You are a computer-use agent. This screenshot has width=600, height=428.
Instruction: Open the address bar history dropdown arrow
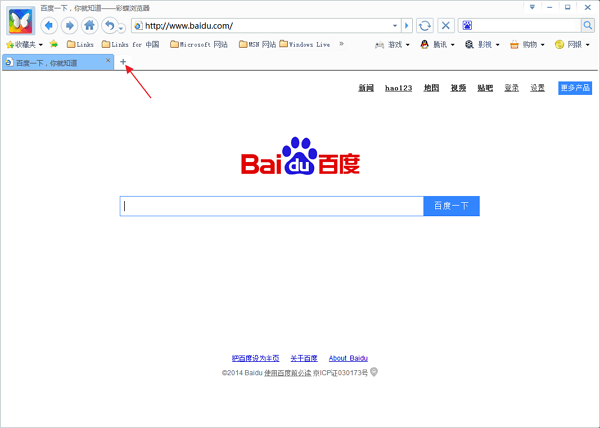click(x=395, y=26)
